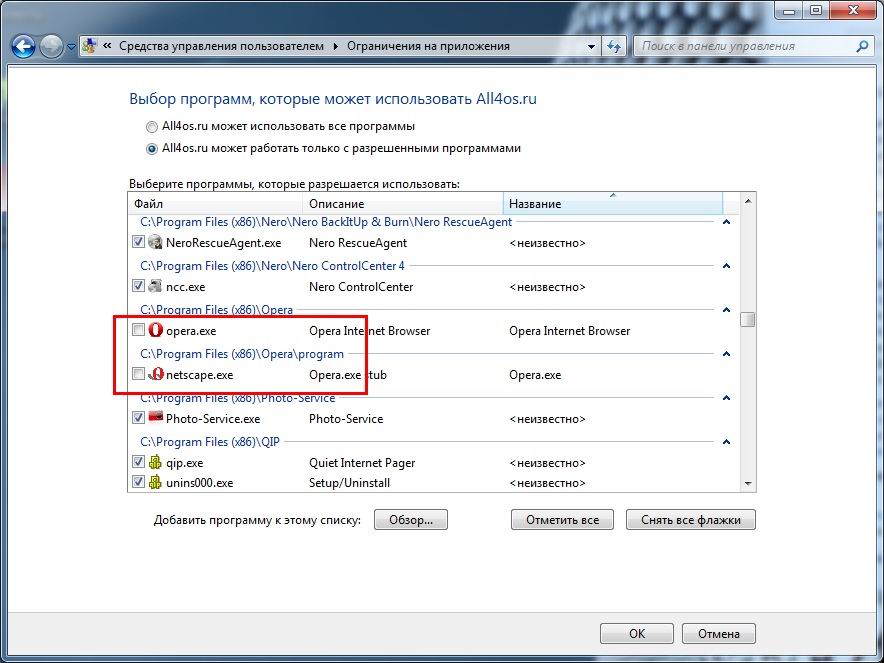
Task: Click the 'Отметить все' button
Action: click(563, 520)
